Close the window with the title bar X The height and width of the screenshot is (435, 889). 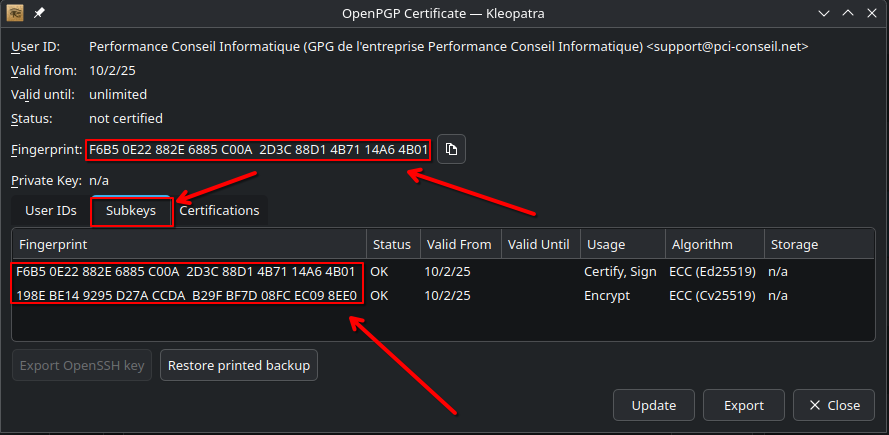(871, 14)
